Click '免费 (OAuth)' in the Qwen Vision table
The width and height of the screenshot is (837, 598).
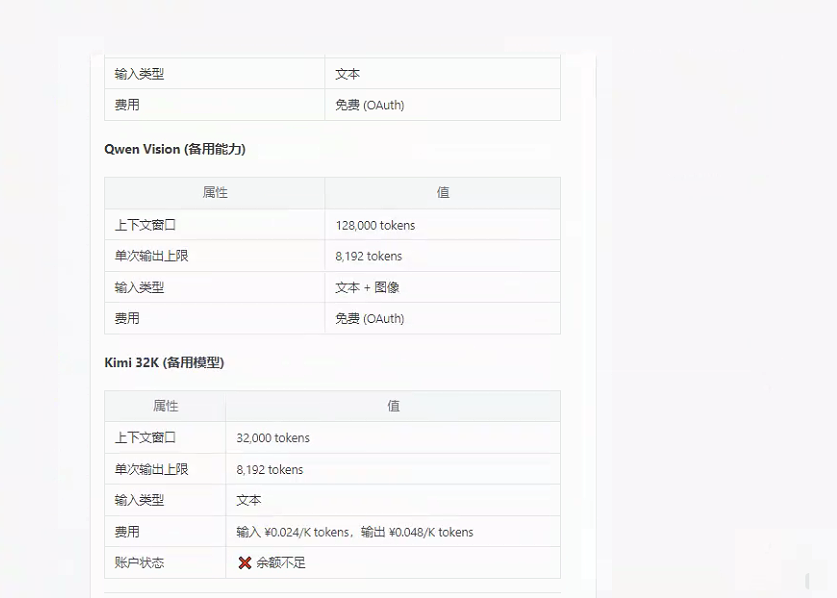370,319
